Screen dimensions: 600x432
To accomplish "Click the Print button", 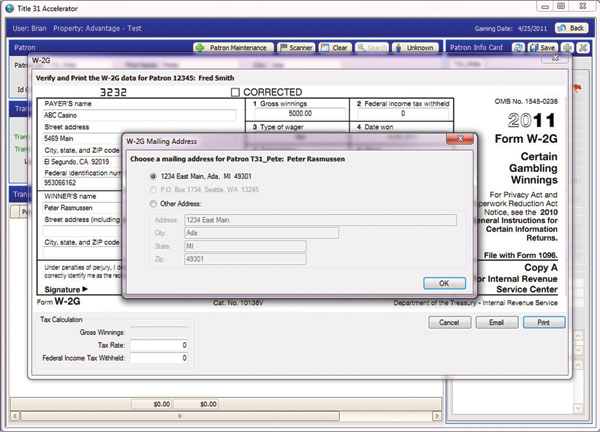I will point(543,323).
